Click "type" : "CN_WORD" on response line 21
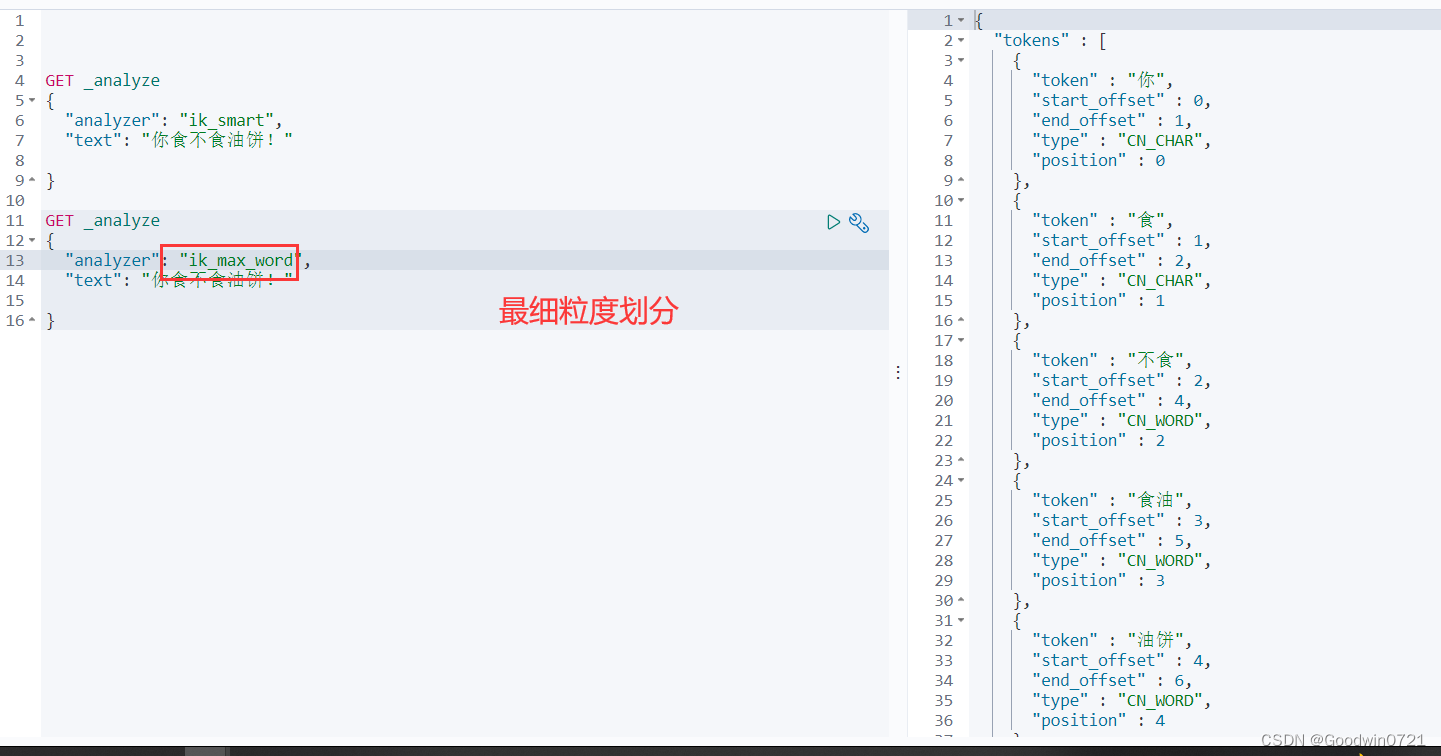This screenshot has width=1441, height=756. [1122, 420]
